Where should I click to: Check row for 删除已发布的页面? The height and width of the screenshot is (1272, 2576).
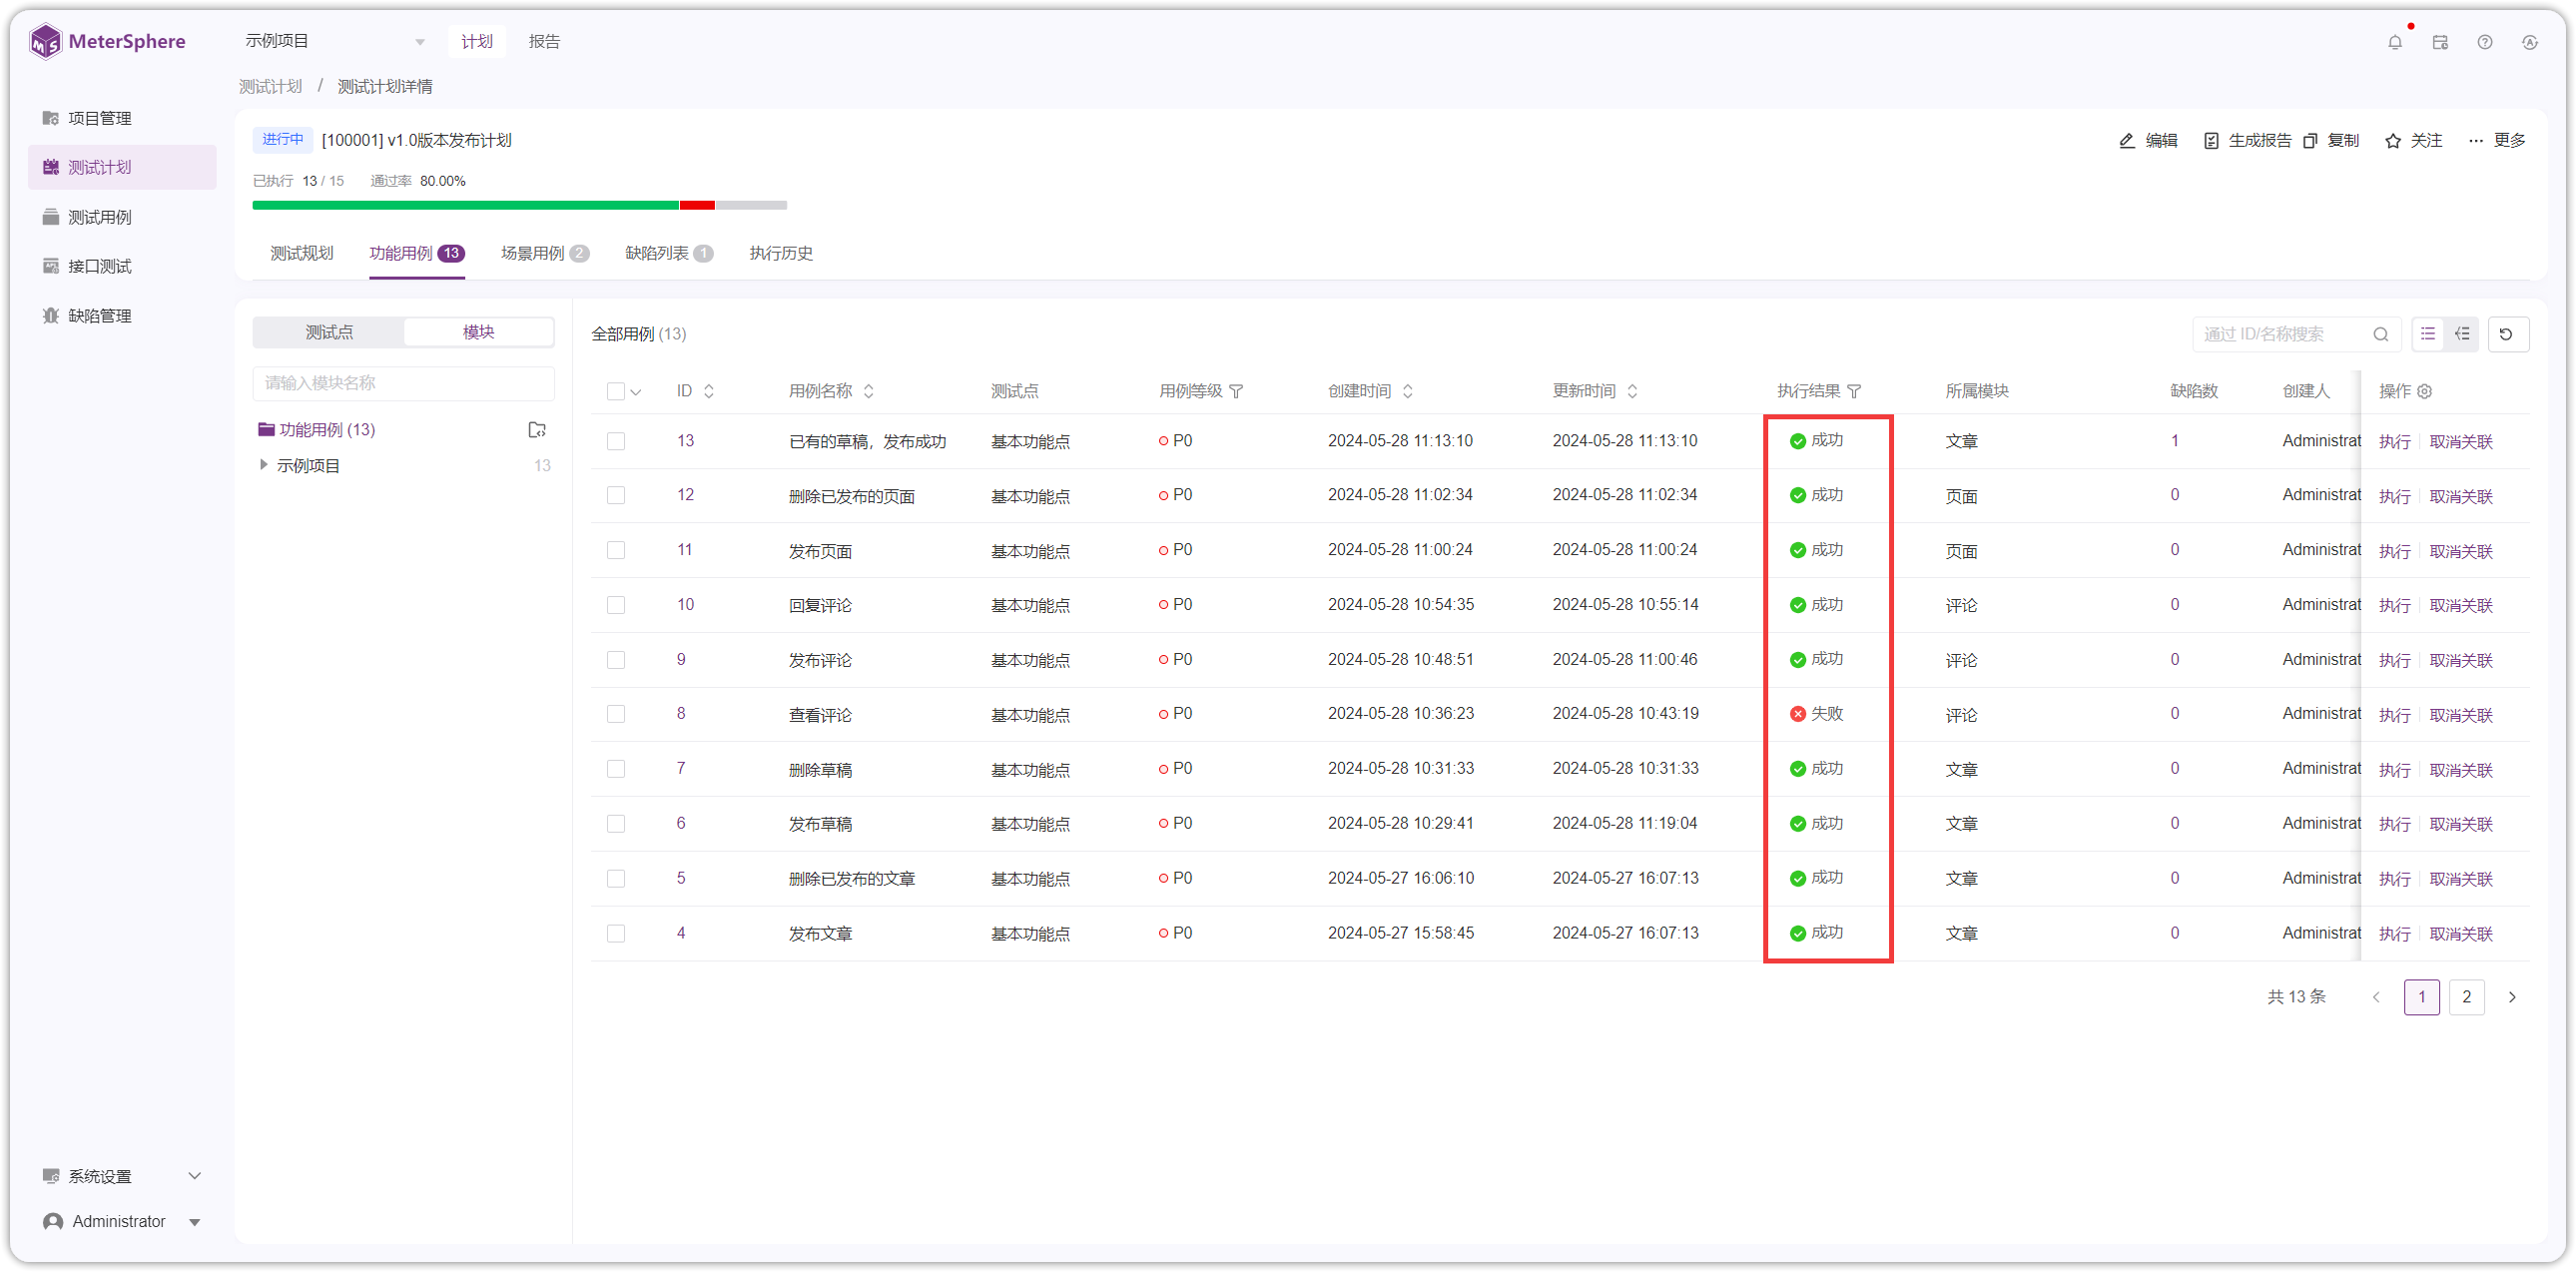(616, 496)
